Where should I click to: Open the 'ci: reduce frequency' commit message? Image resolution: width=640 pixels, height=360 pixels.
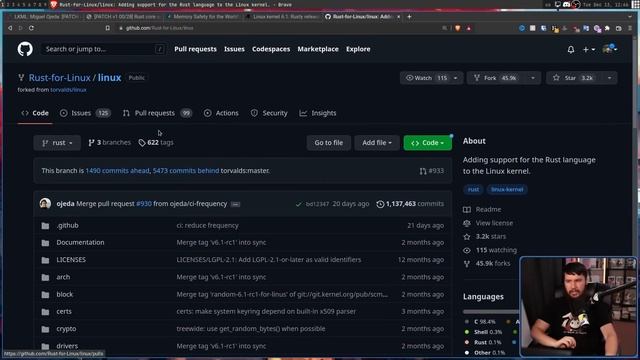click(x=207, y=225)
